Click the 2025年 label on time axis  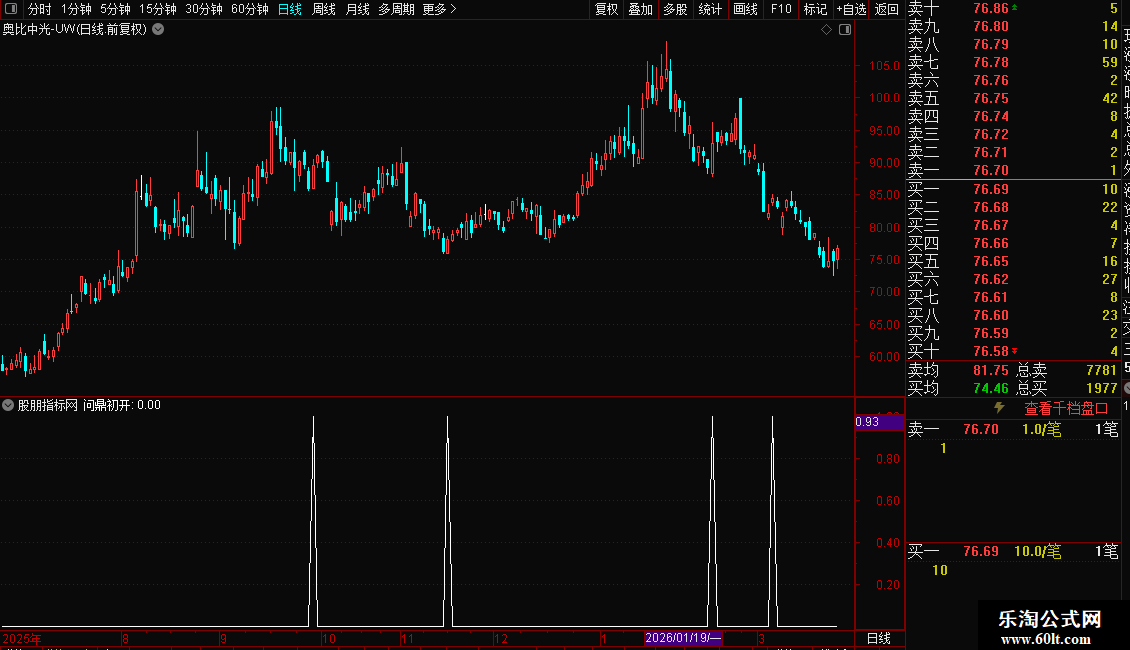point(22,638)
